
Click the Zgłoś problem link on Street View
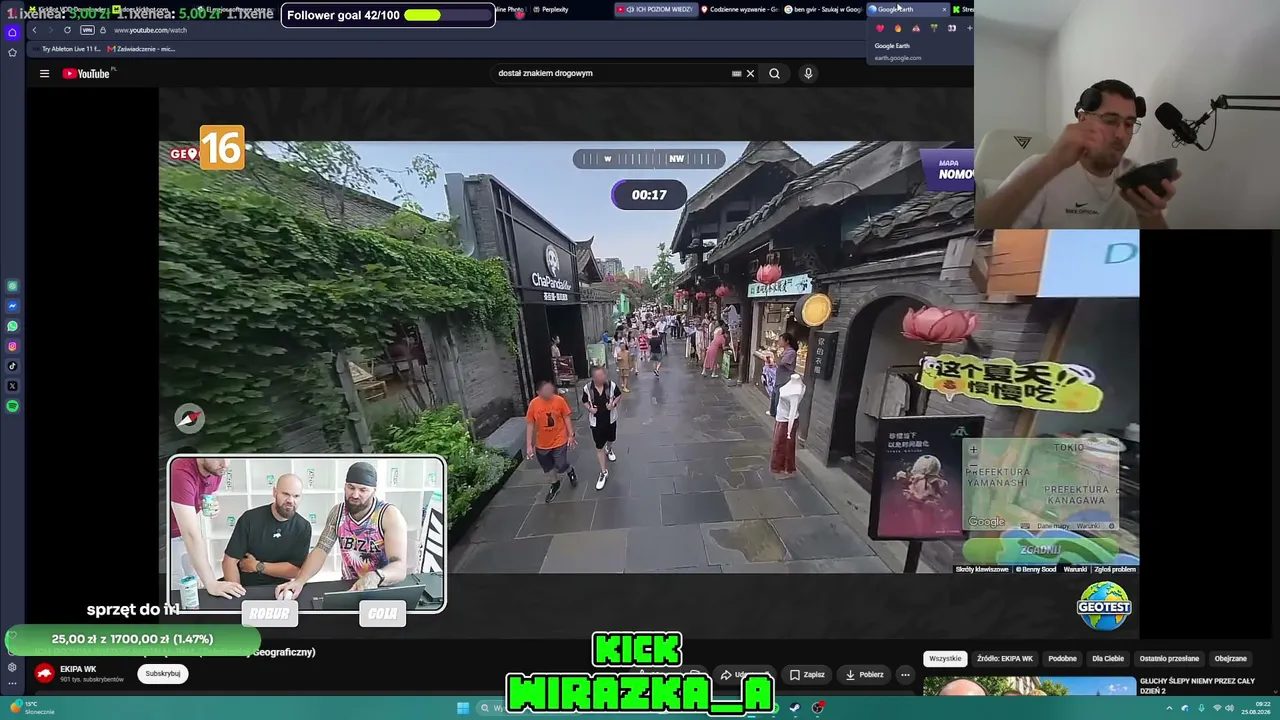(x=1115, y=569)
